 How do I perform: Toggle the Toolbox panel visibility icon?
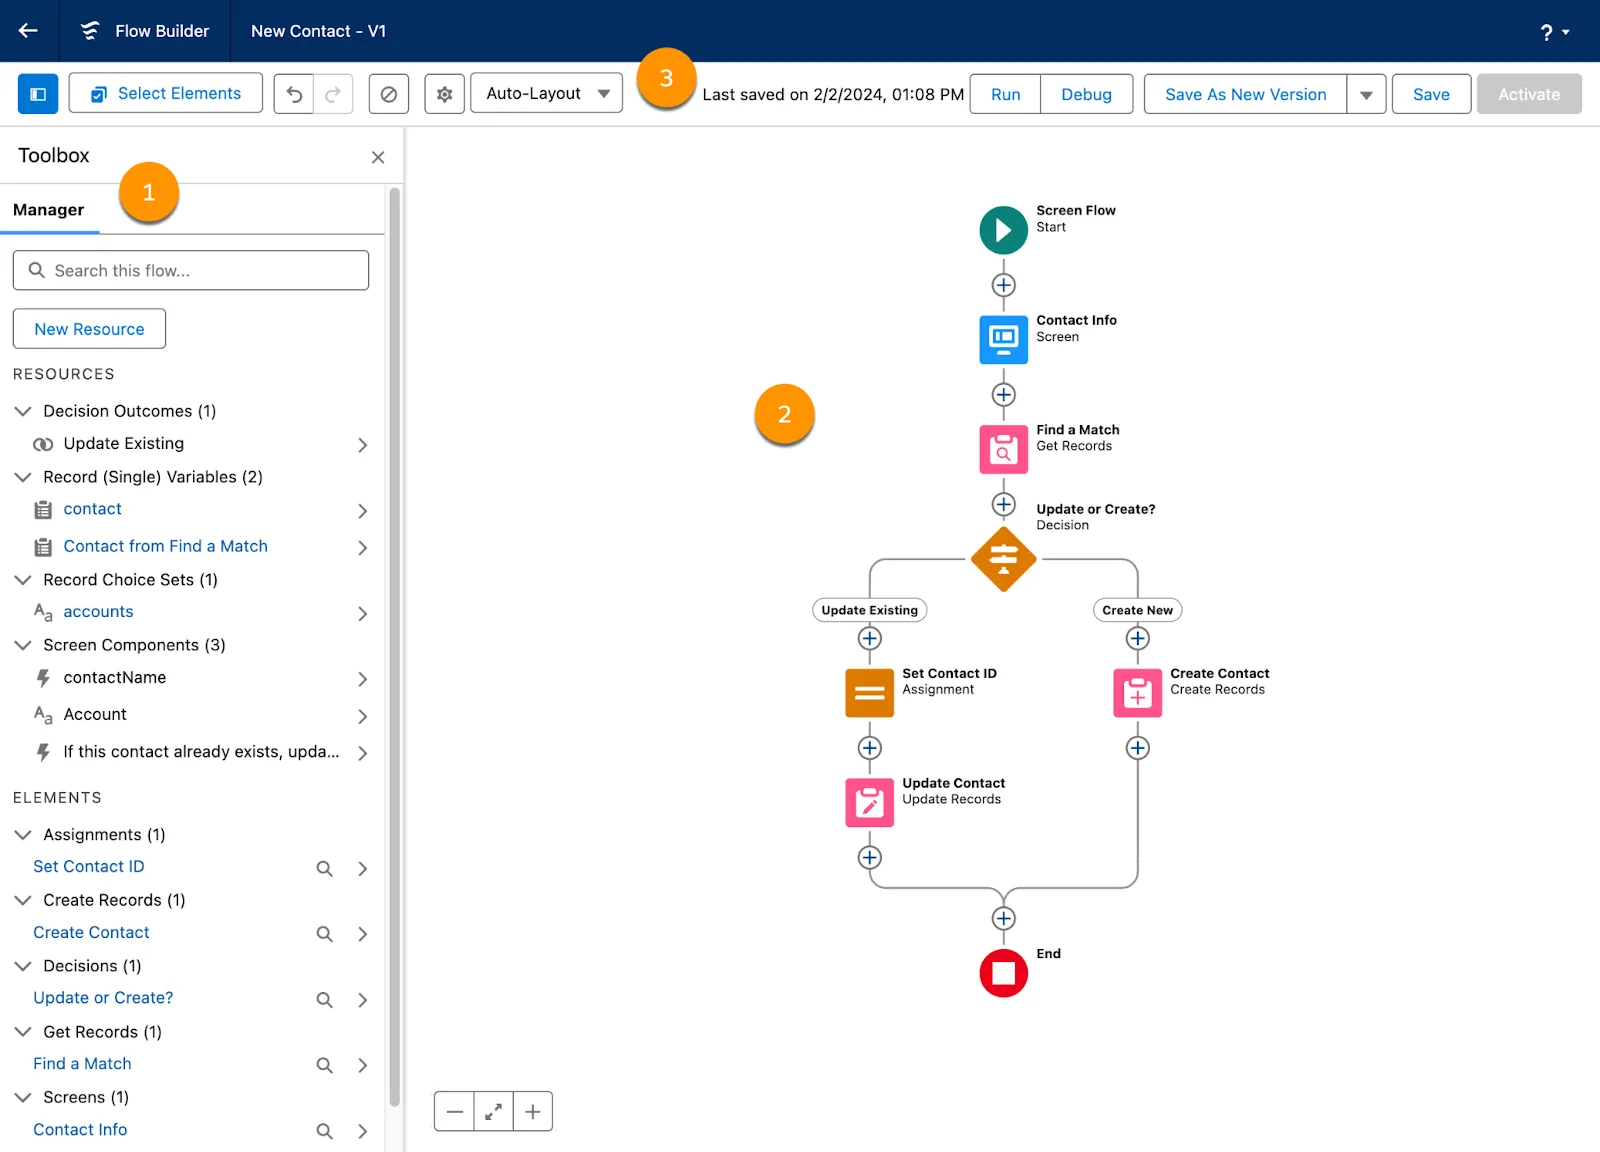point(37,93)
